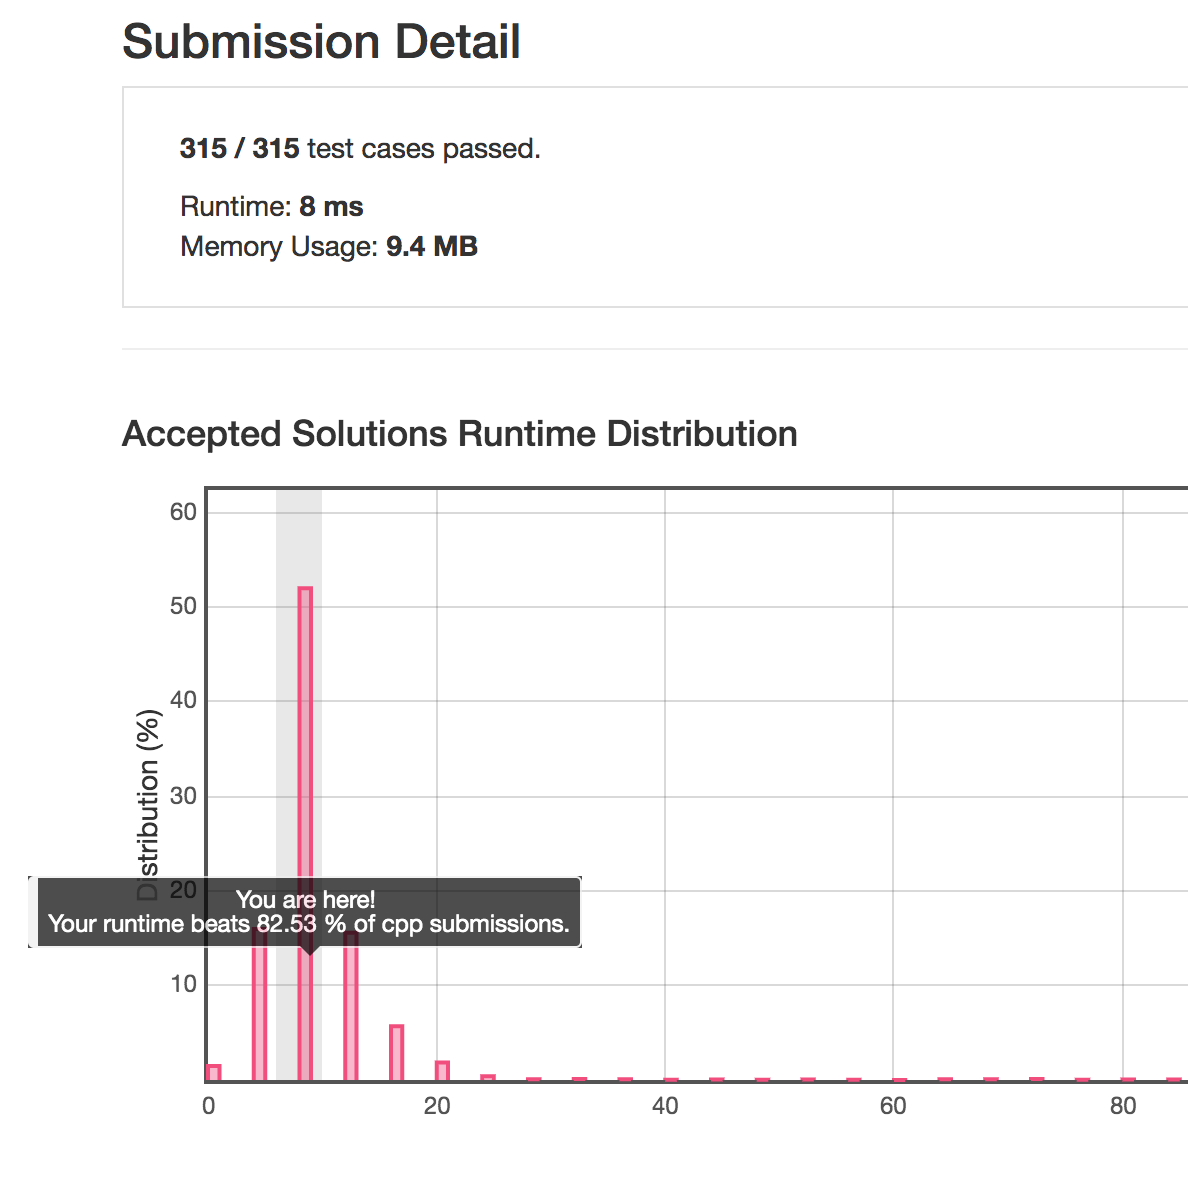Click the x-axis label 80
Image resolution: width=1188 pixels, height=1178 pixels.
tap(1123, 1106)
